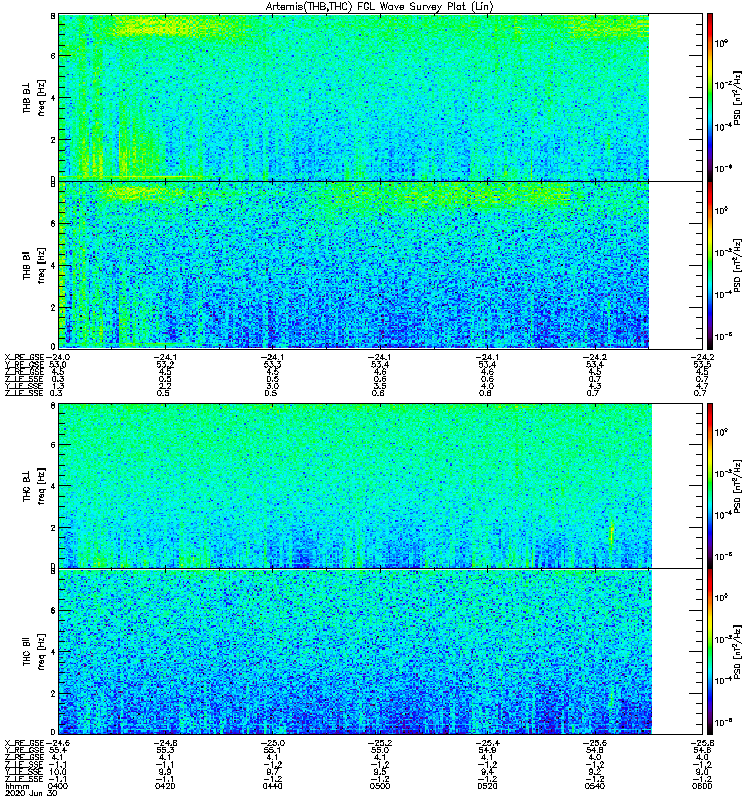Click the 0500 time label

380,786
